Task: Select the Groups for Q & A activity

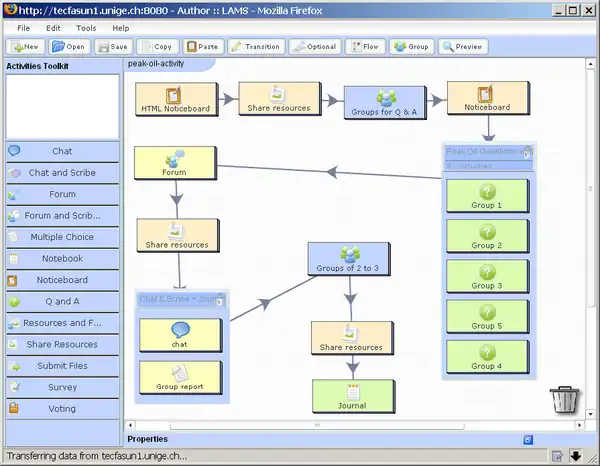Action: click(385, 103)
